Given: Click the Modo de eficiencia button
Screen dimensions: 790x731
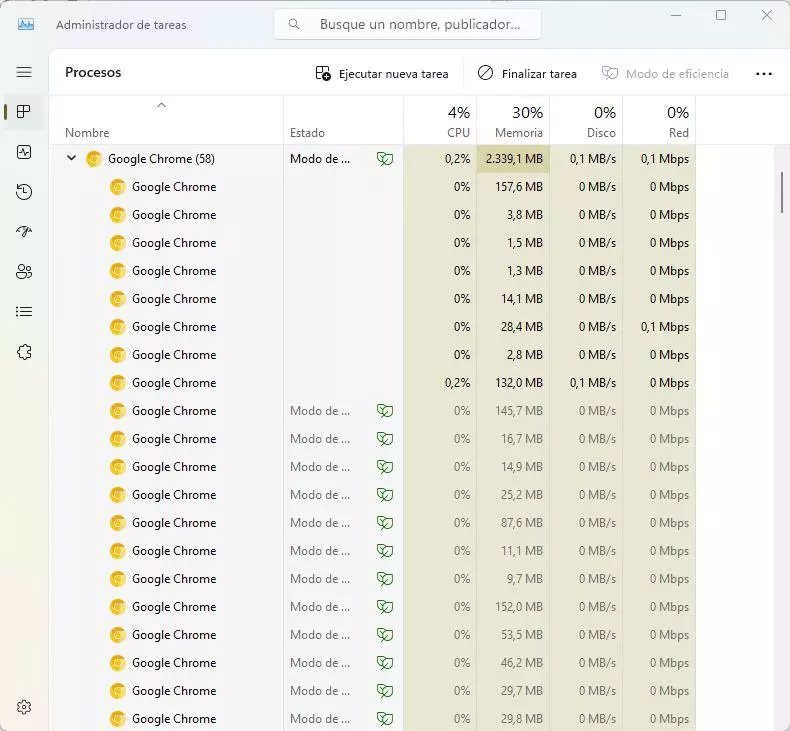Looking at the screenshot, I should (665, 74).
